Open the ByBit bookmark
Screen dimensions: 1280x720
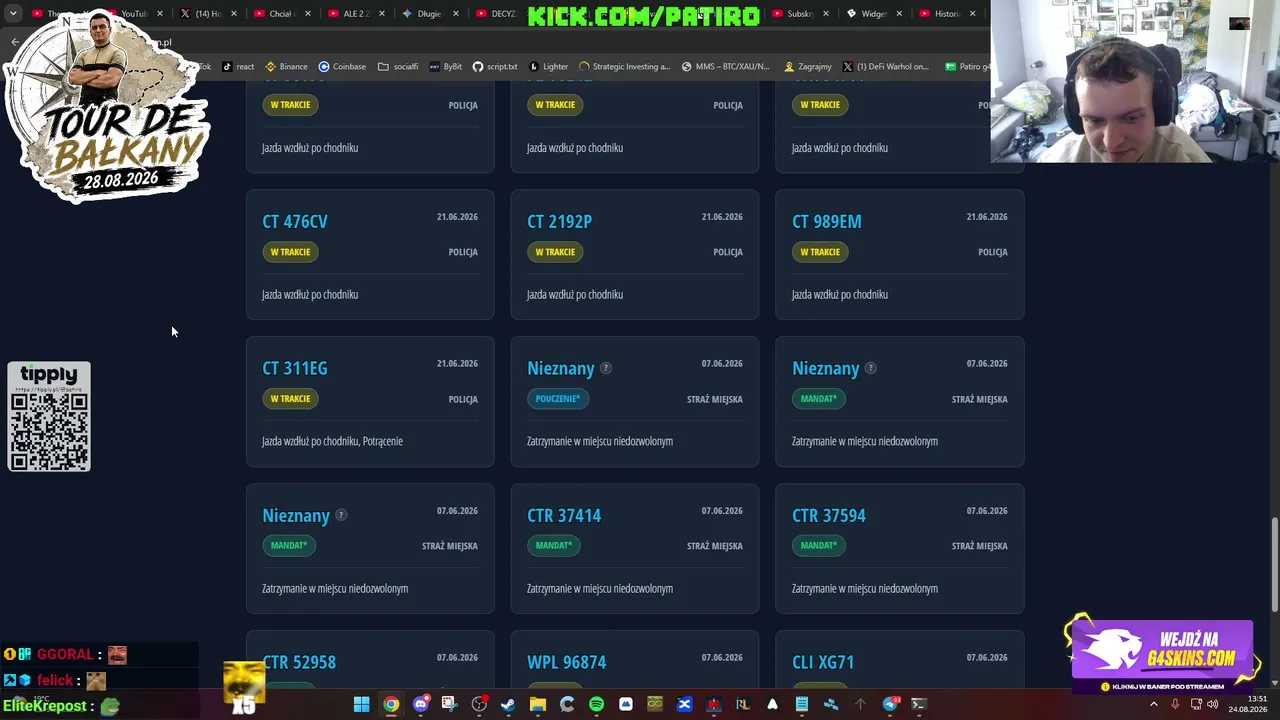point(446,67)
